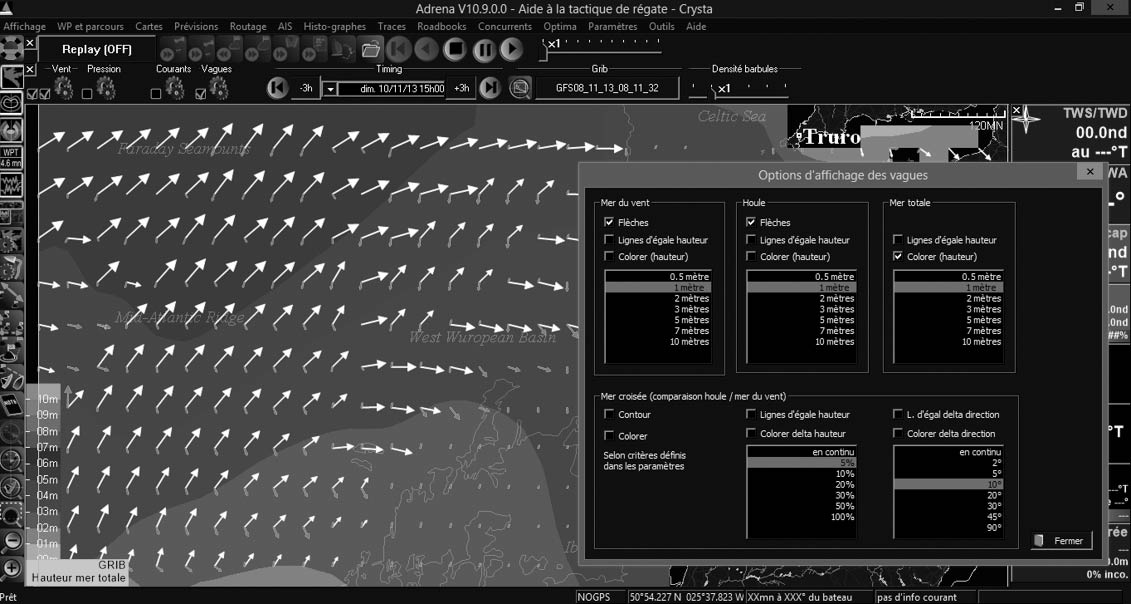
Task: Expand the Timing date dropdown
Action: (330, 89)
